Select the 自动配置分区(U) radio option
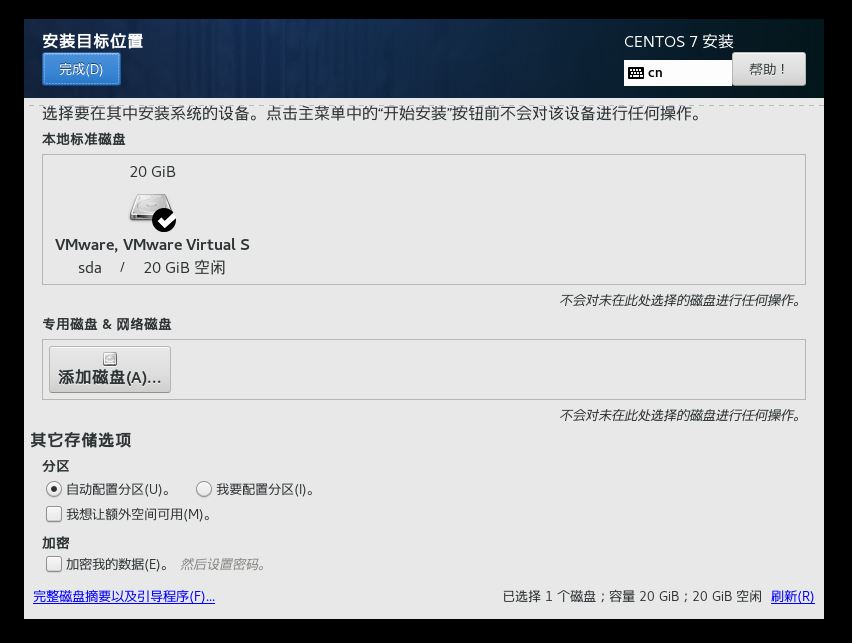This screenshot has width=852, height=643. click(x=54, y=489)
